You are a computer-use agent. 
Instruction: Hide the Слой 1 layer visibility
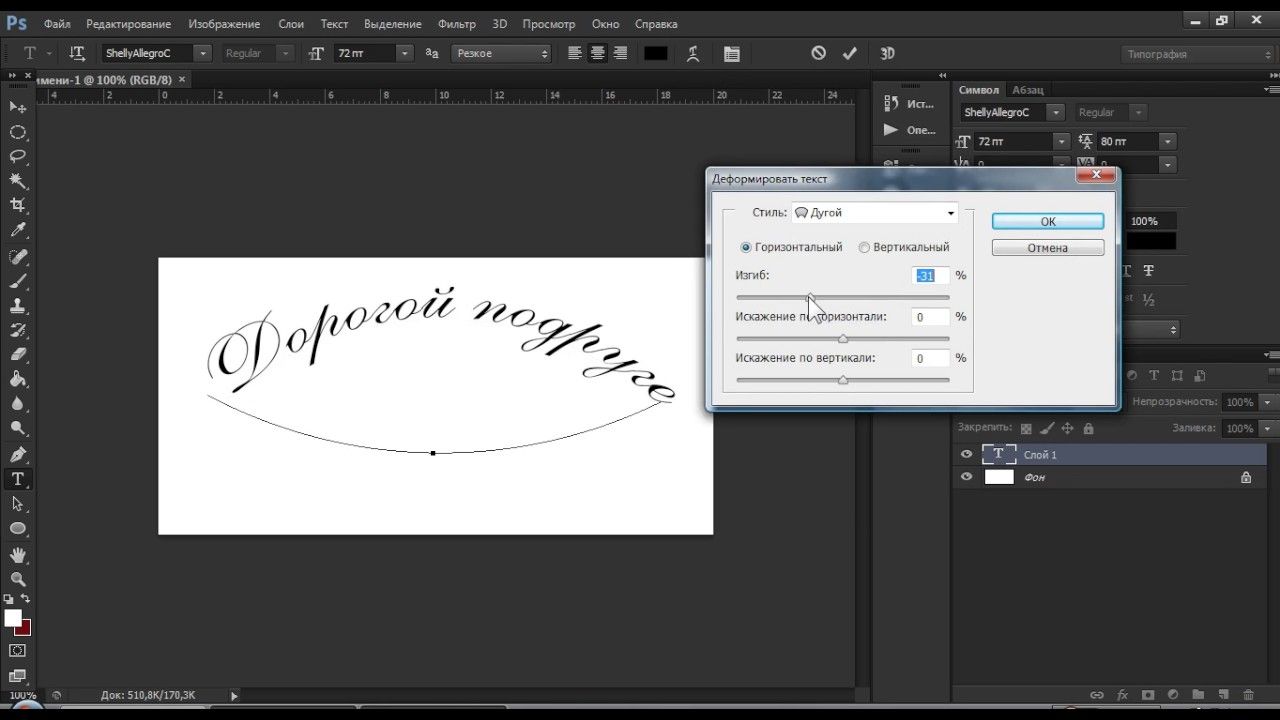(x=966, y=455)
